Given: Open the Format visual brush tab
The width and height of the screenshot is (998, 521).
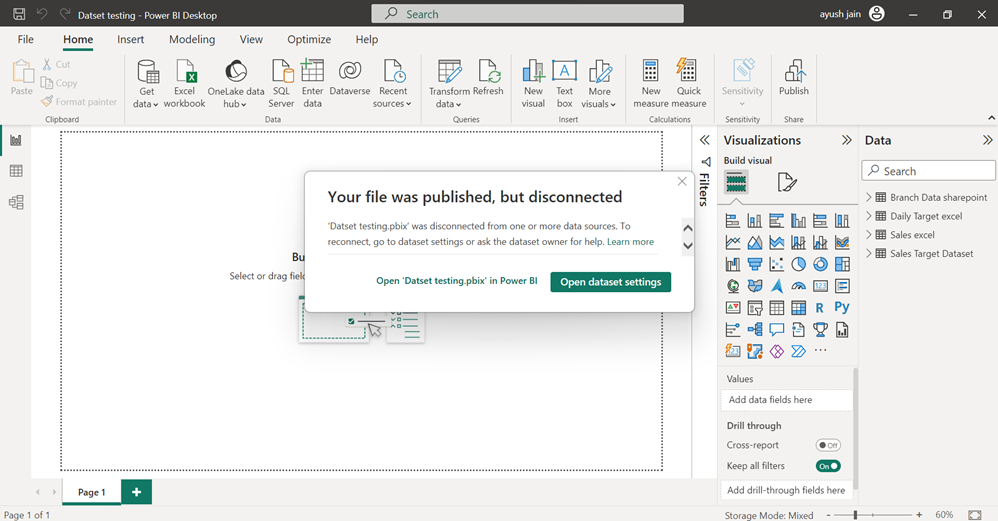Looking at the screenshot, I should 787,183.
